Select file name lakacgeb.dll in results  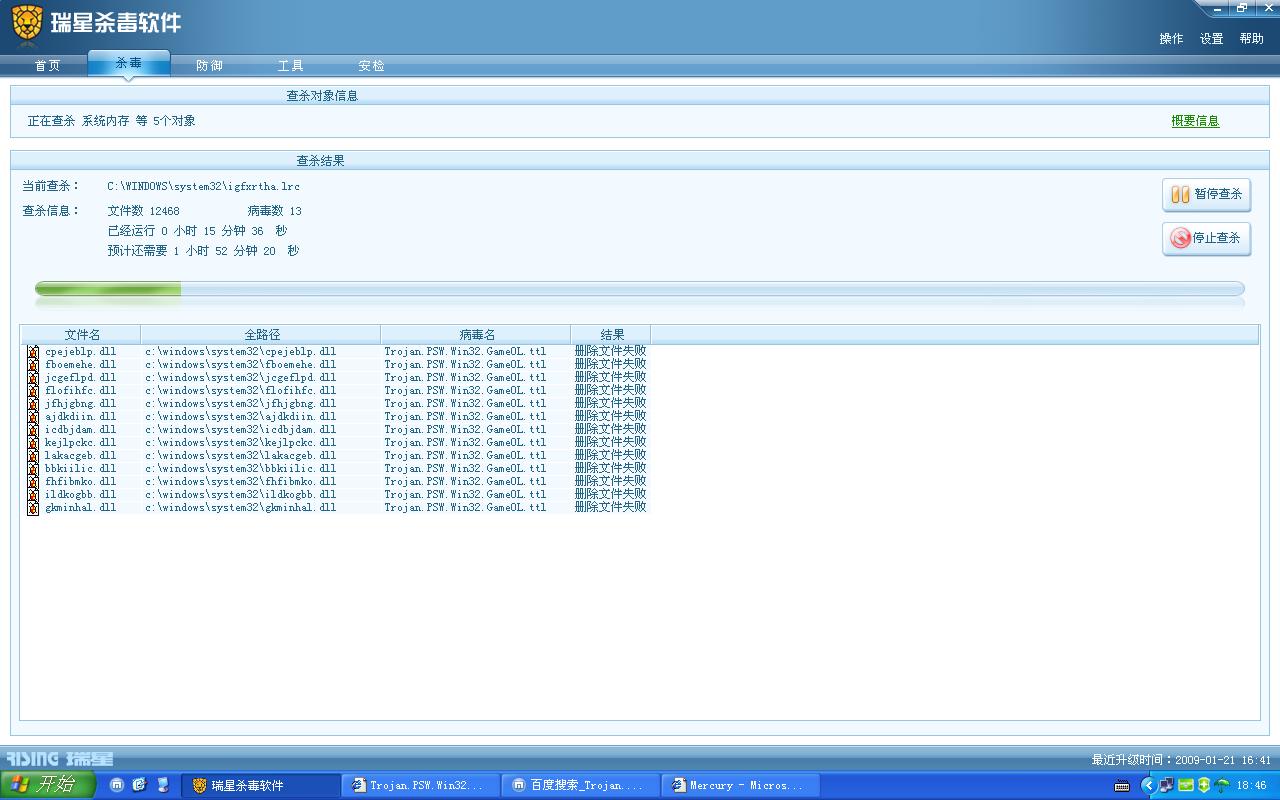pyautogui.click(x=80, y=456)
